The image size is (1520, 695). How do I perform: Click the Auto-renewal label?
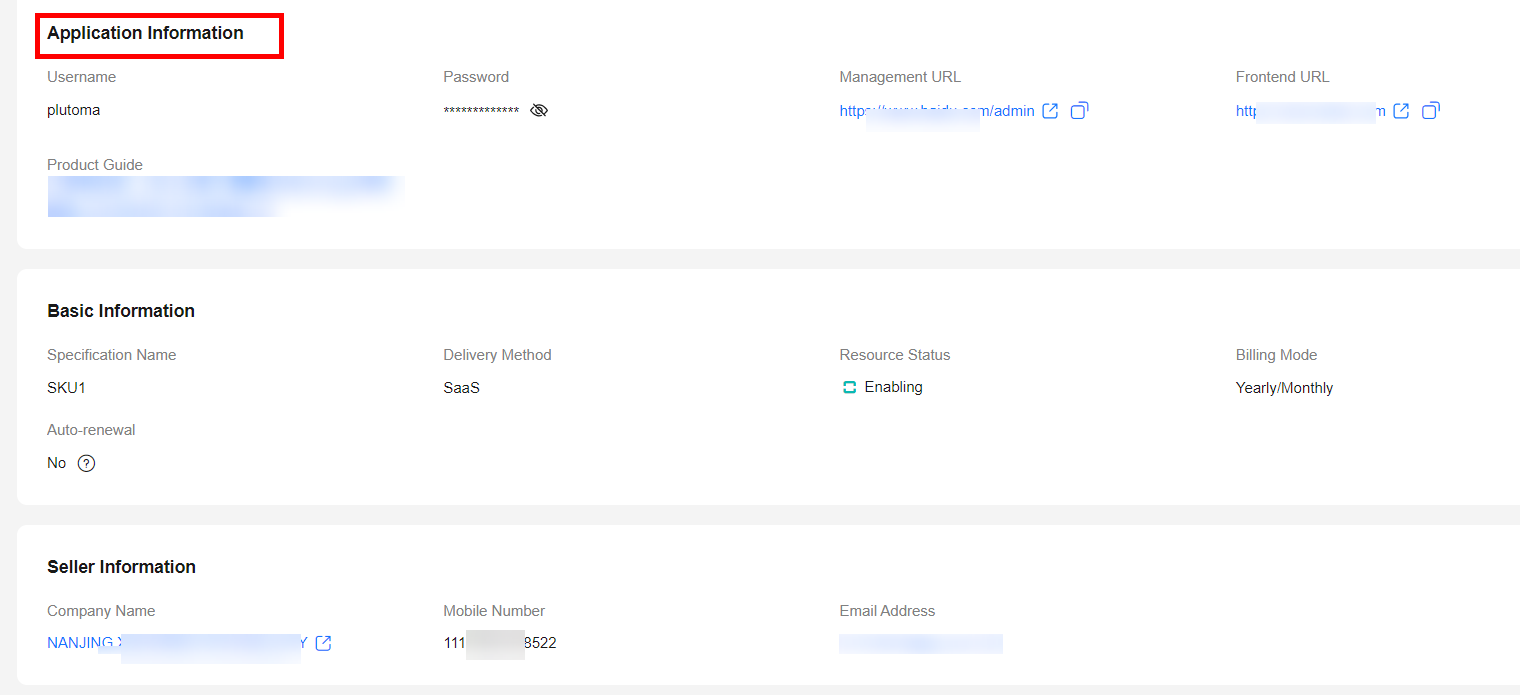pos(91,430)
